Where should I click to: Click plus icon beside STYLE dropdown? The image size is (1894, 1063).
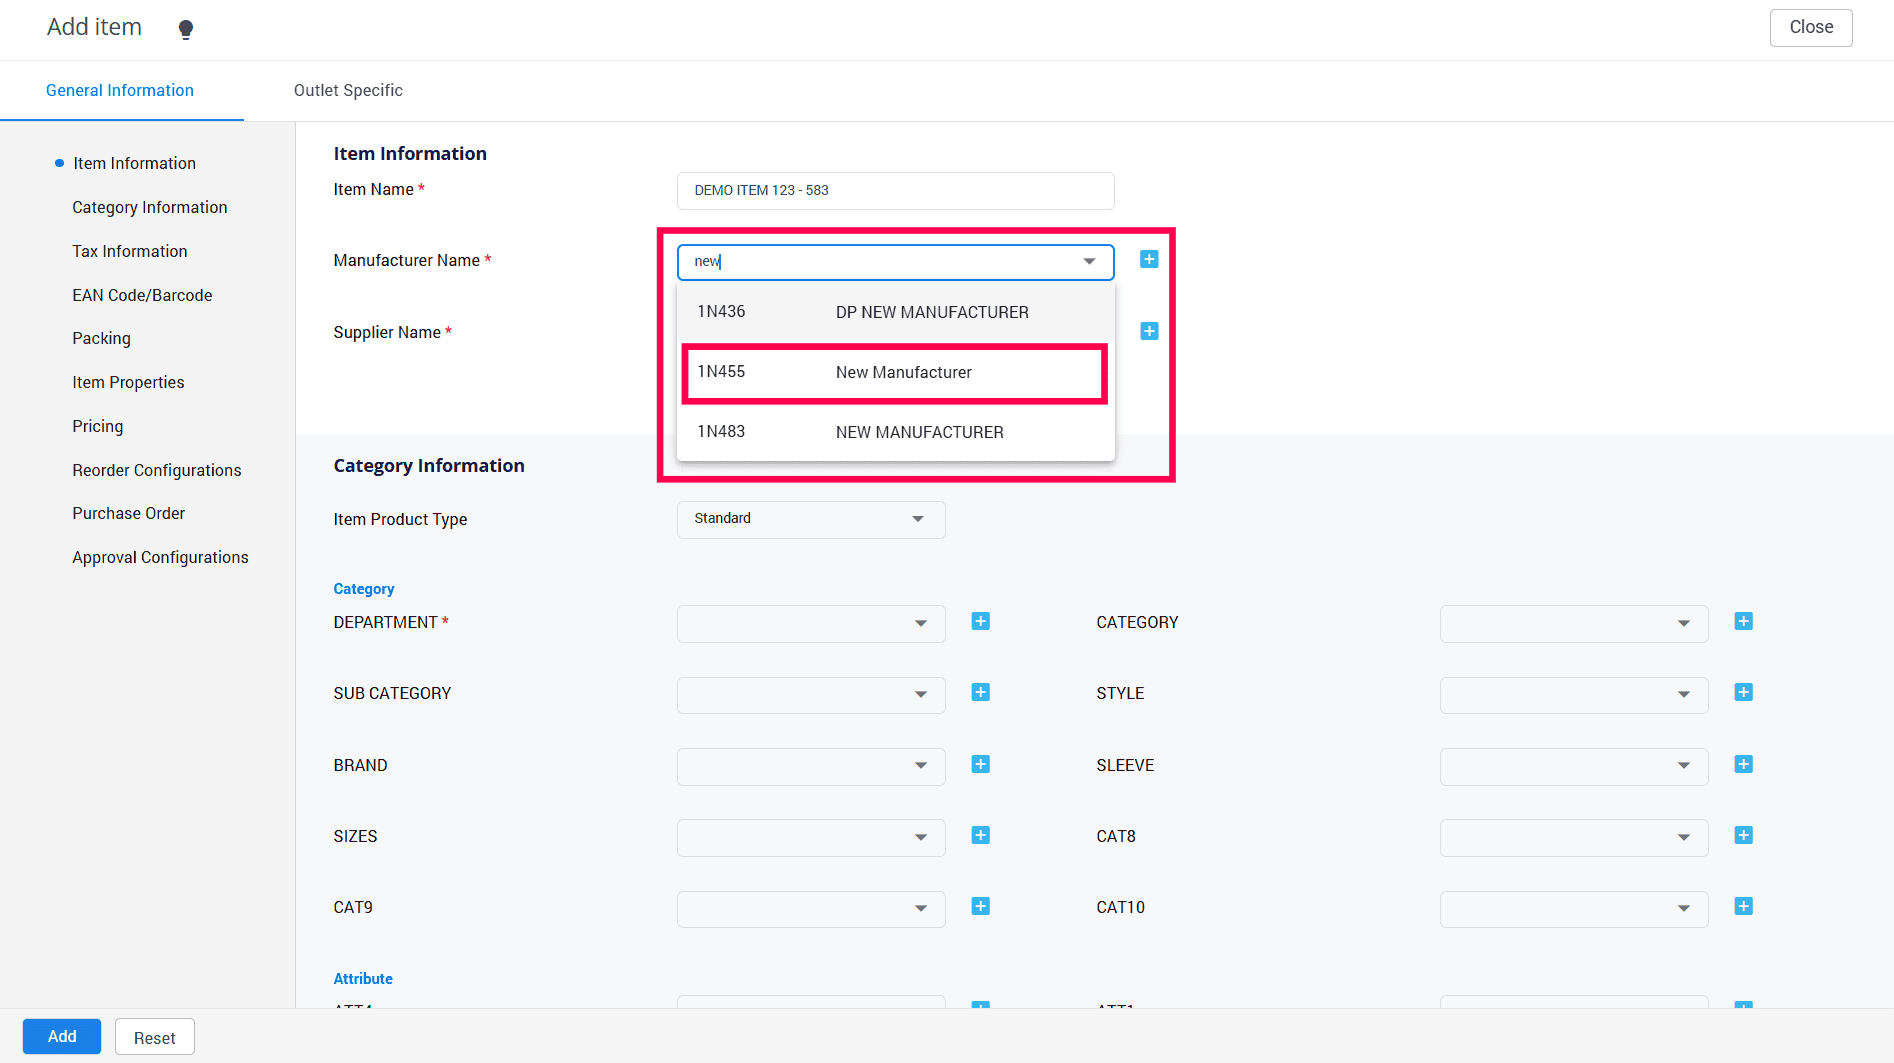tap(1743, 693)
